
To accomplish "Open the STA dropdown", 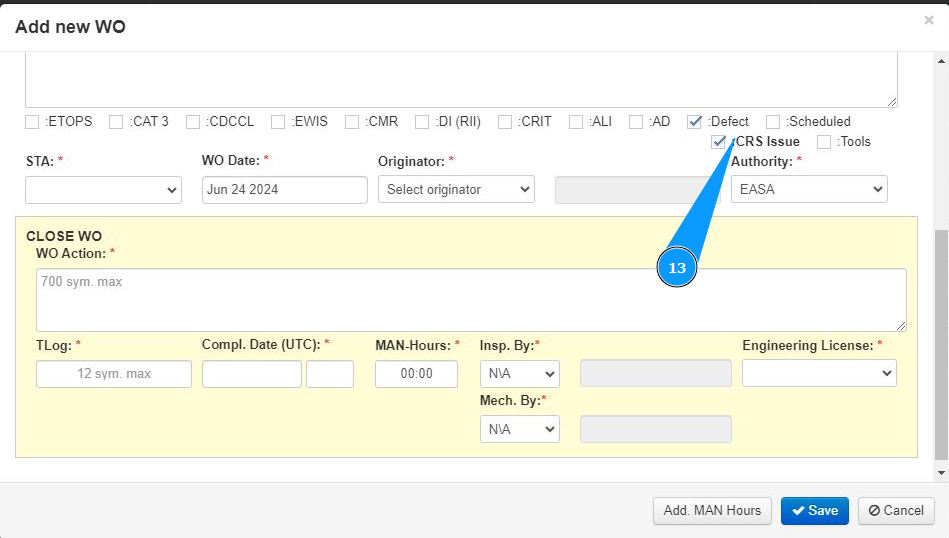I will pos(103,190).
